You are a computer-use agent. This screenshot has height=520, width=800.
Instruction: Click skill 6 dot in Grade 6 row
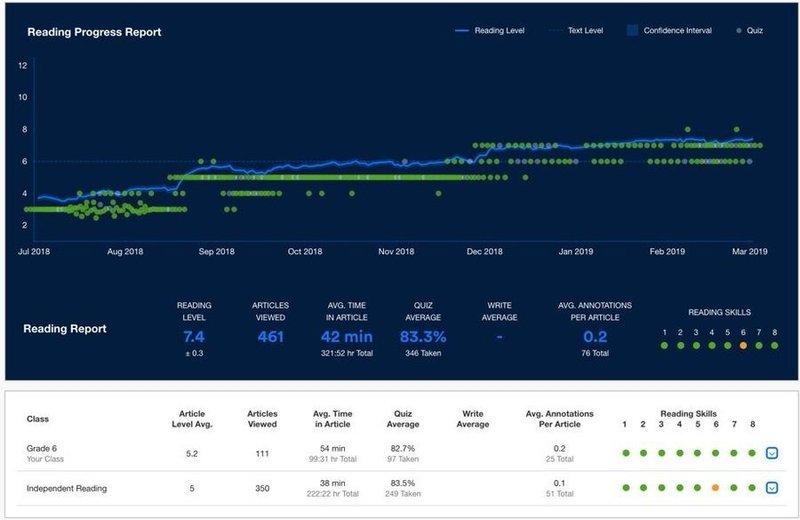pyautogui.click(x=715, y=453)
